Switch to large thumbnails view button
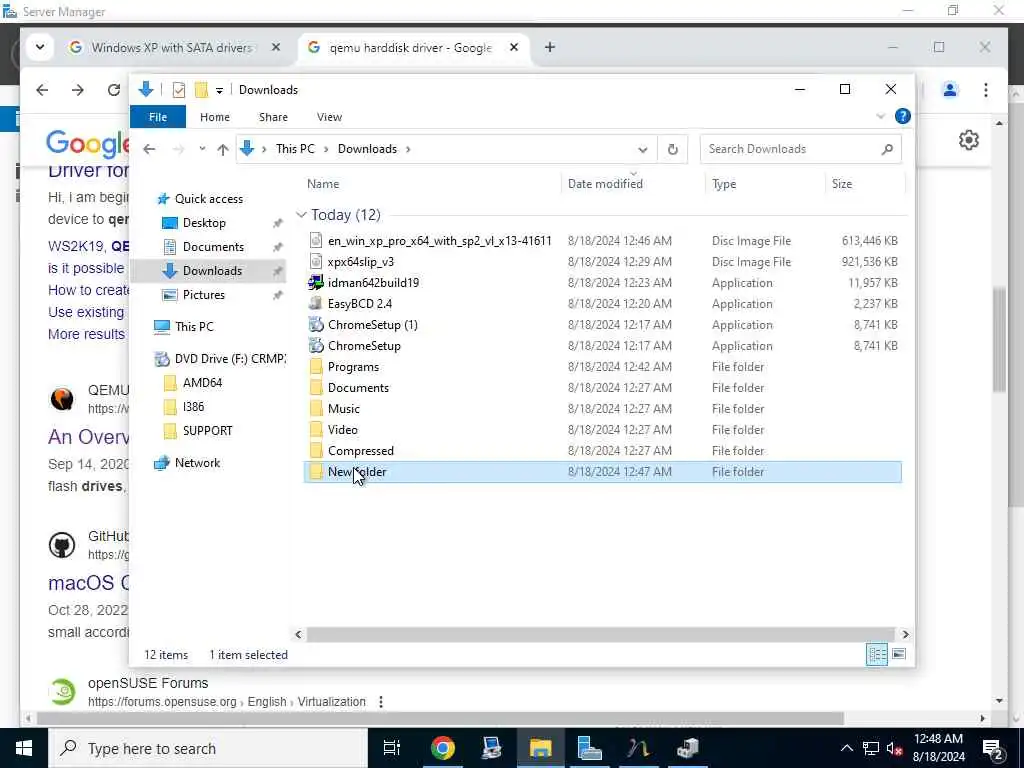Viewport: 1024px width, 768px height. pyautogui.click(x=899, y=654)
